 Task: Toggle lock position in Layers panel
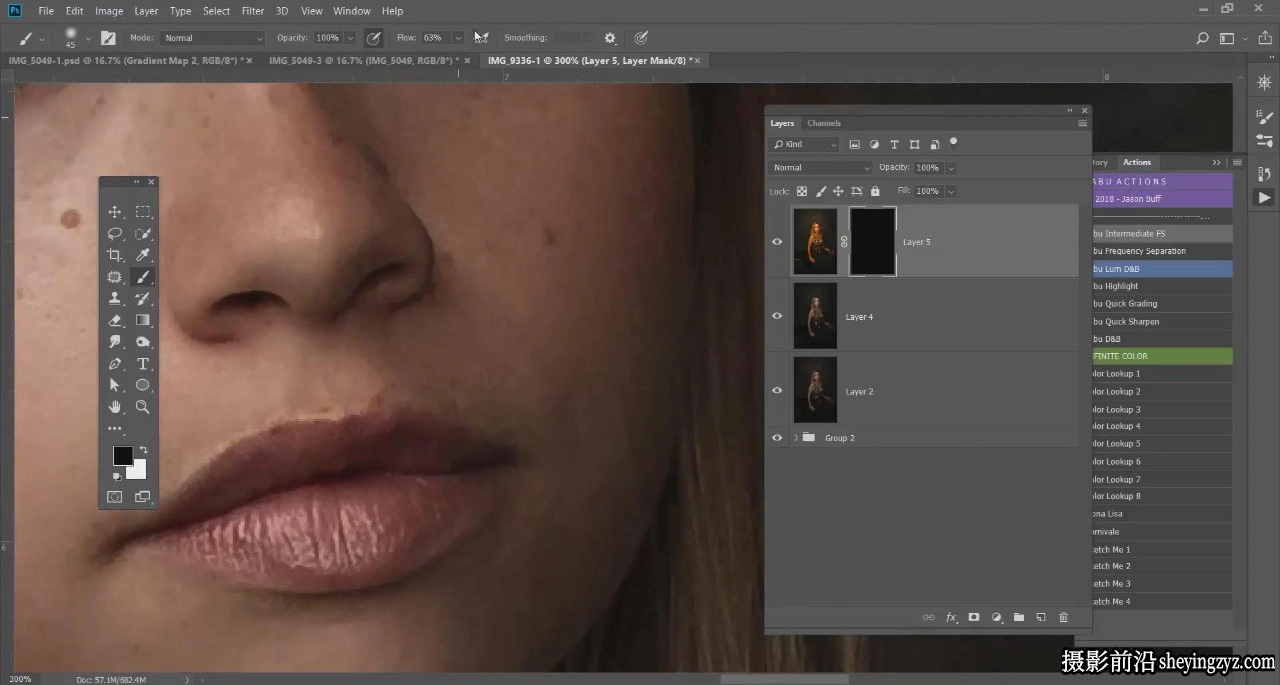[x=838, y=191]
